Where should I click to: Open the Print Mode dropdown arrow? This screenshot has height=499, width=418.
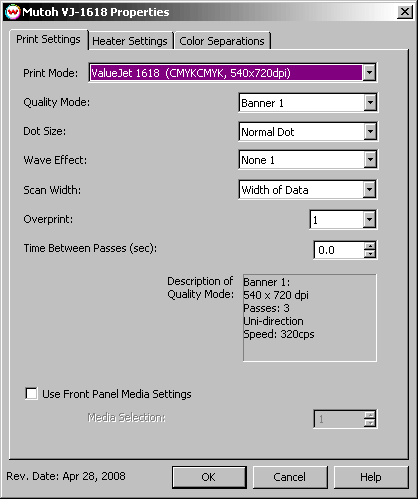pos(369,72)
